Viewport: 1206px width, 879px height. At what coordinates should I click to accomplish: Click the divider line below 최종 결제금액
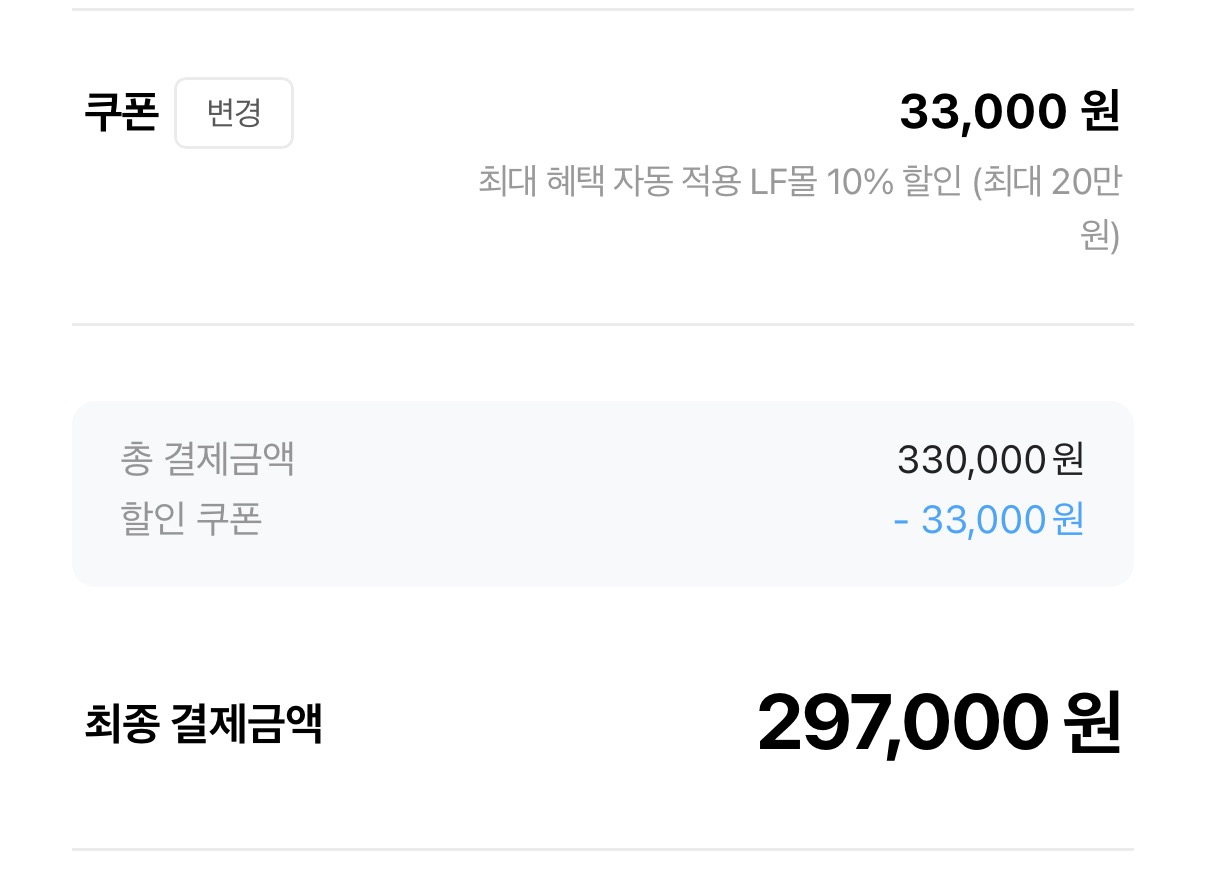603,850
